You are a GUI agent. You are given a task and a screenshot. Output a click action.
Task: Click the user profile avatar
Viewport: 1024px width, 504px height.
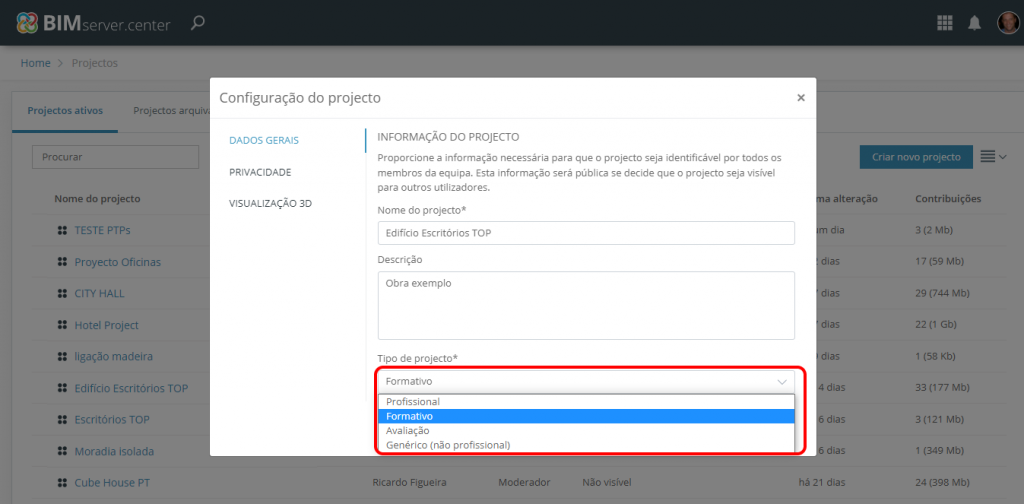pyautogui.click(x=1007, y=23)
